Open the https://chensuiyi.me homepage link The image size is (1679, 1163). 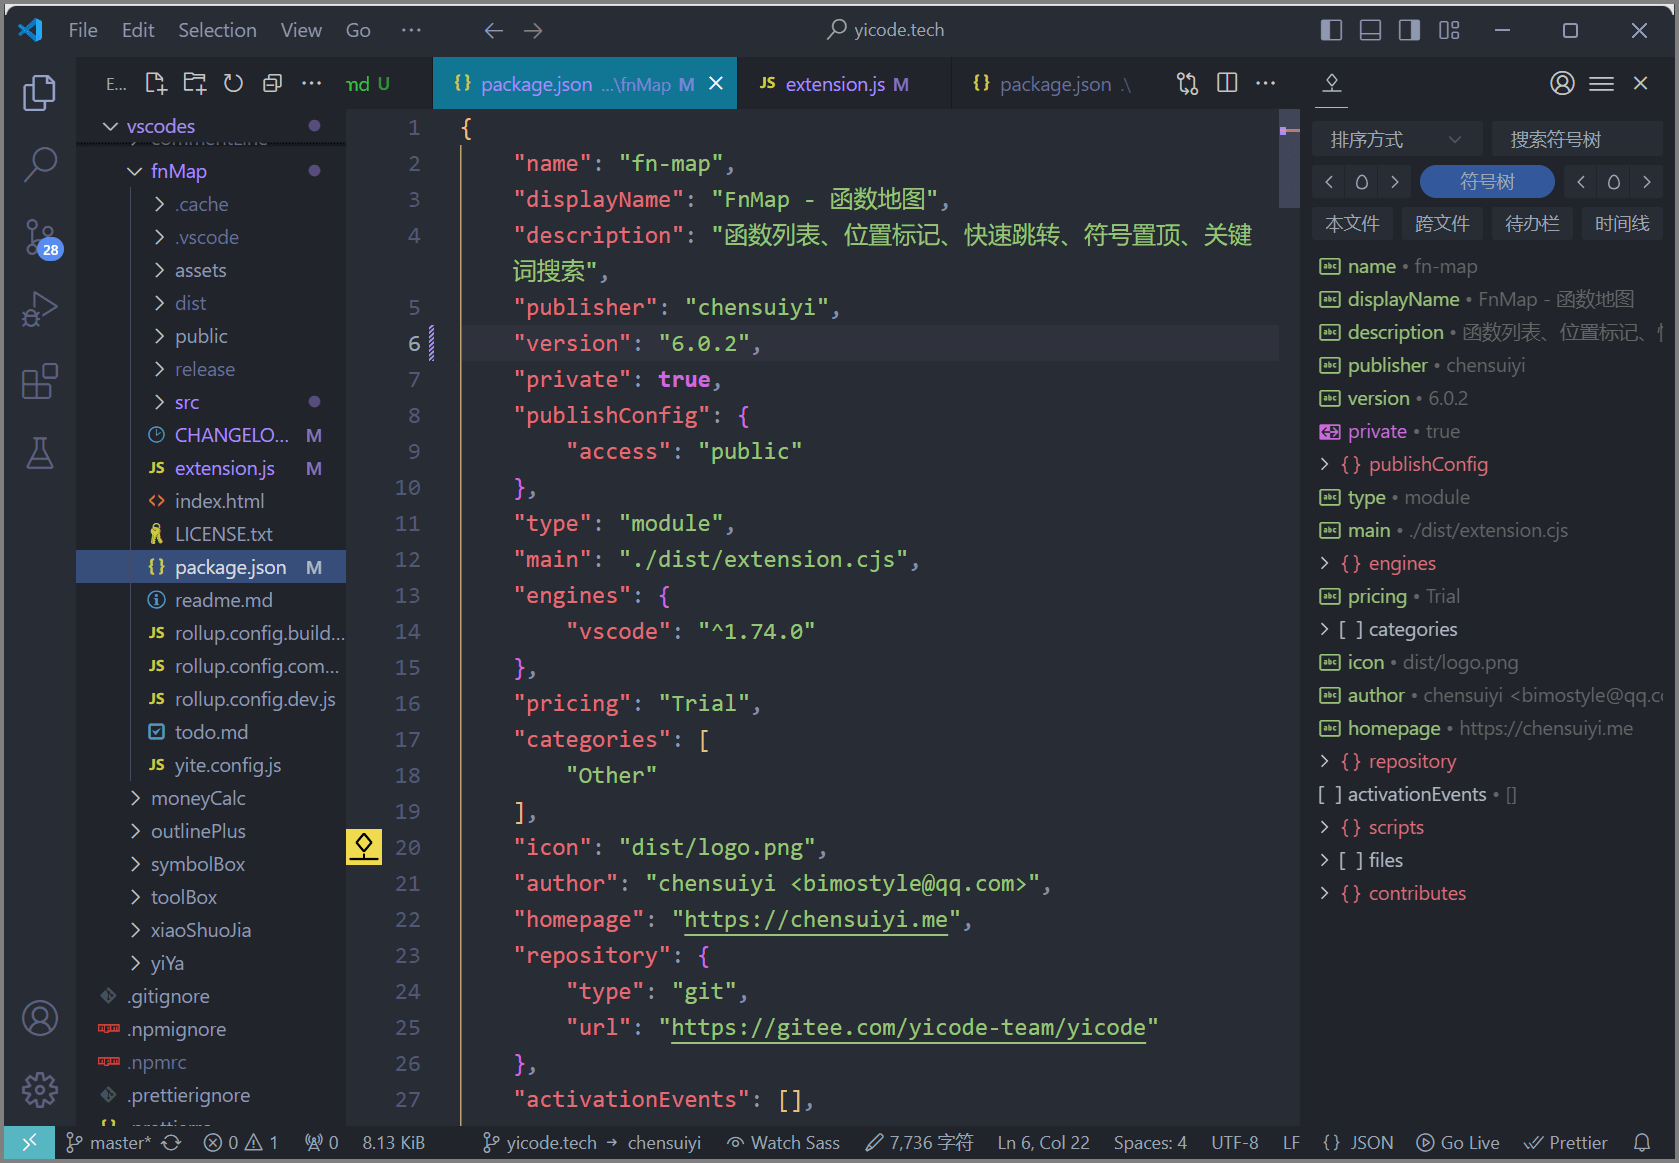(816, 919)
